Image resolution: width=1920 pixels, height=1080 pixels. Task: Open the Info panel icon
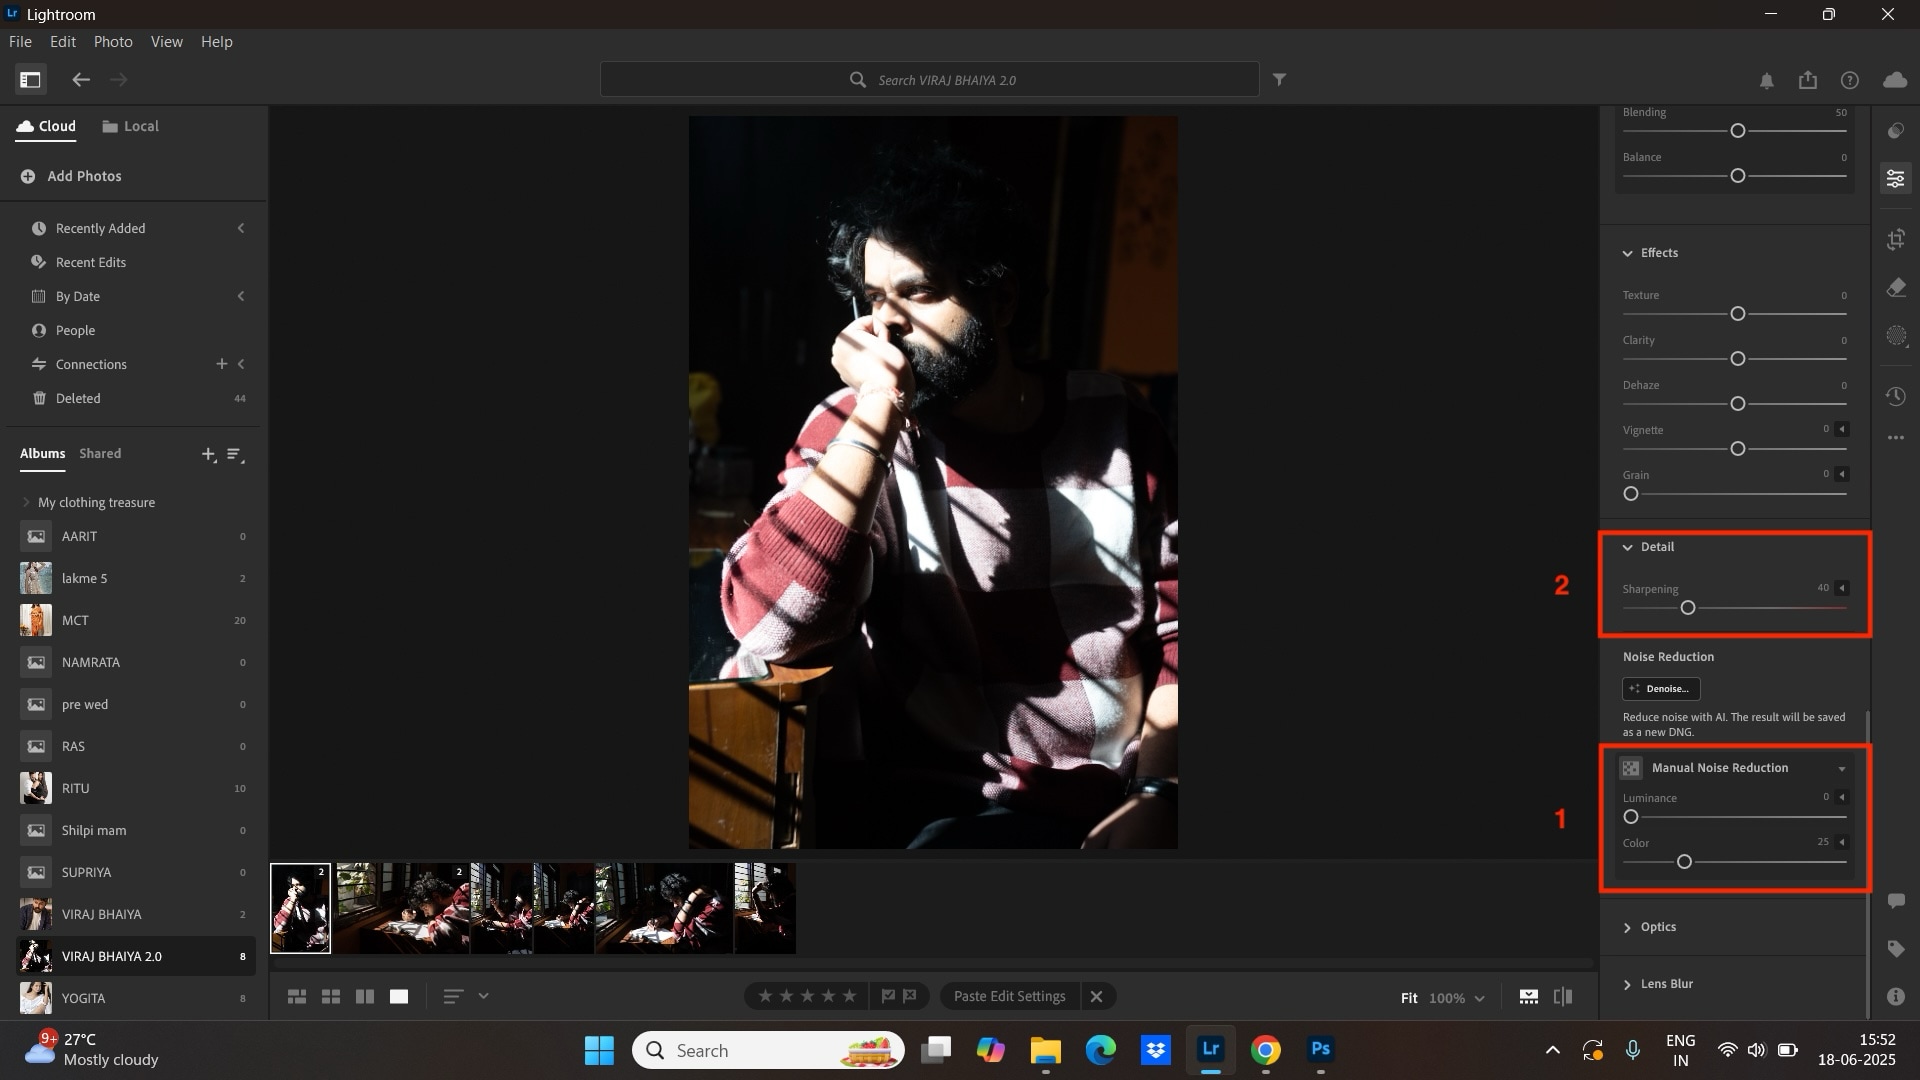[1896, 997]
